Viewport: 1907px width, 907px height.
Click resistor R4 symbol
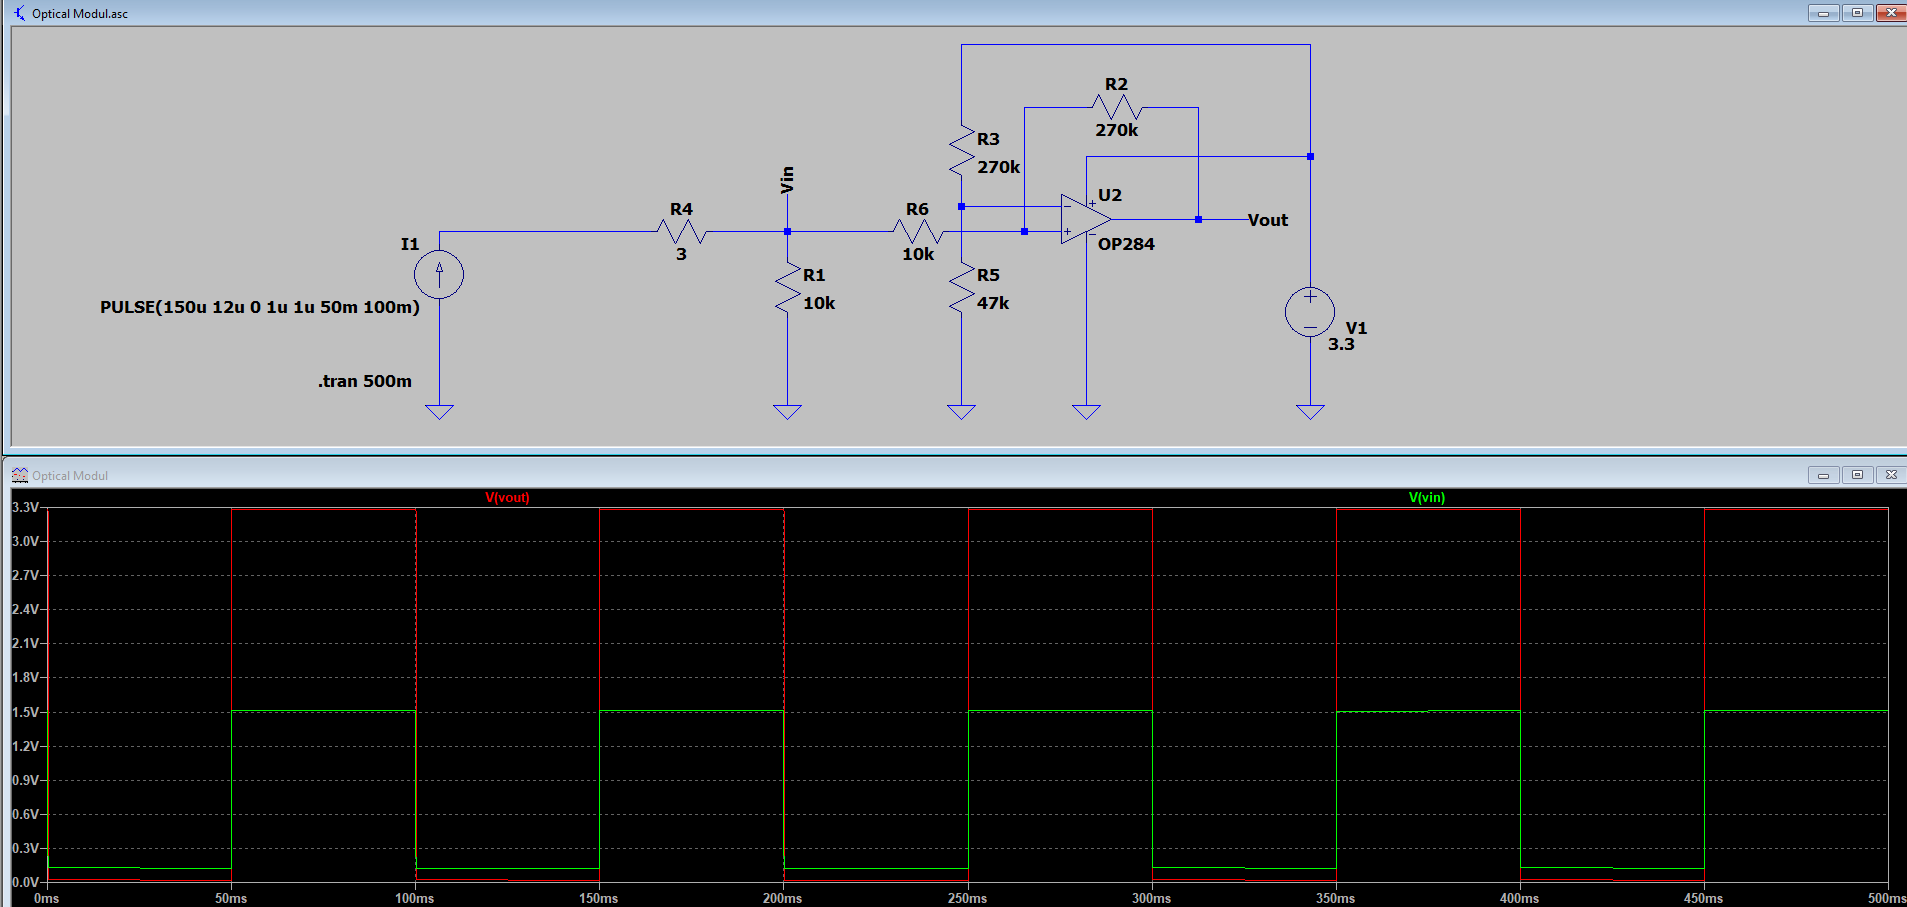click(x=682, y=232)
